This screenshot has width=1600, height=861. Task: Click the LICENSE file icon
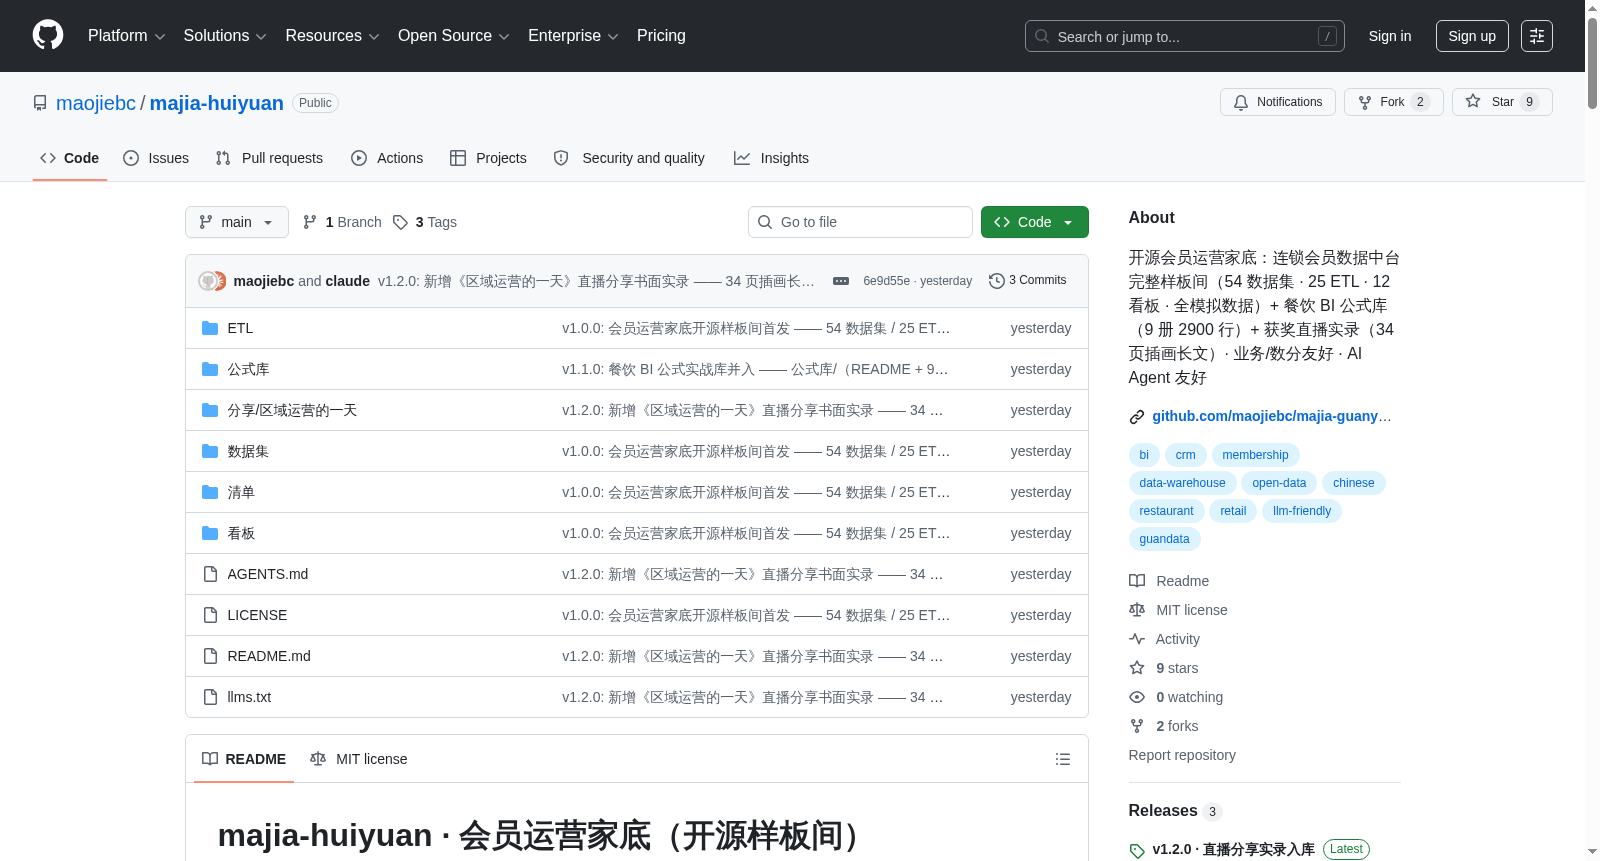[210, 615]
